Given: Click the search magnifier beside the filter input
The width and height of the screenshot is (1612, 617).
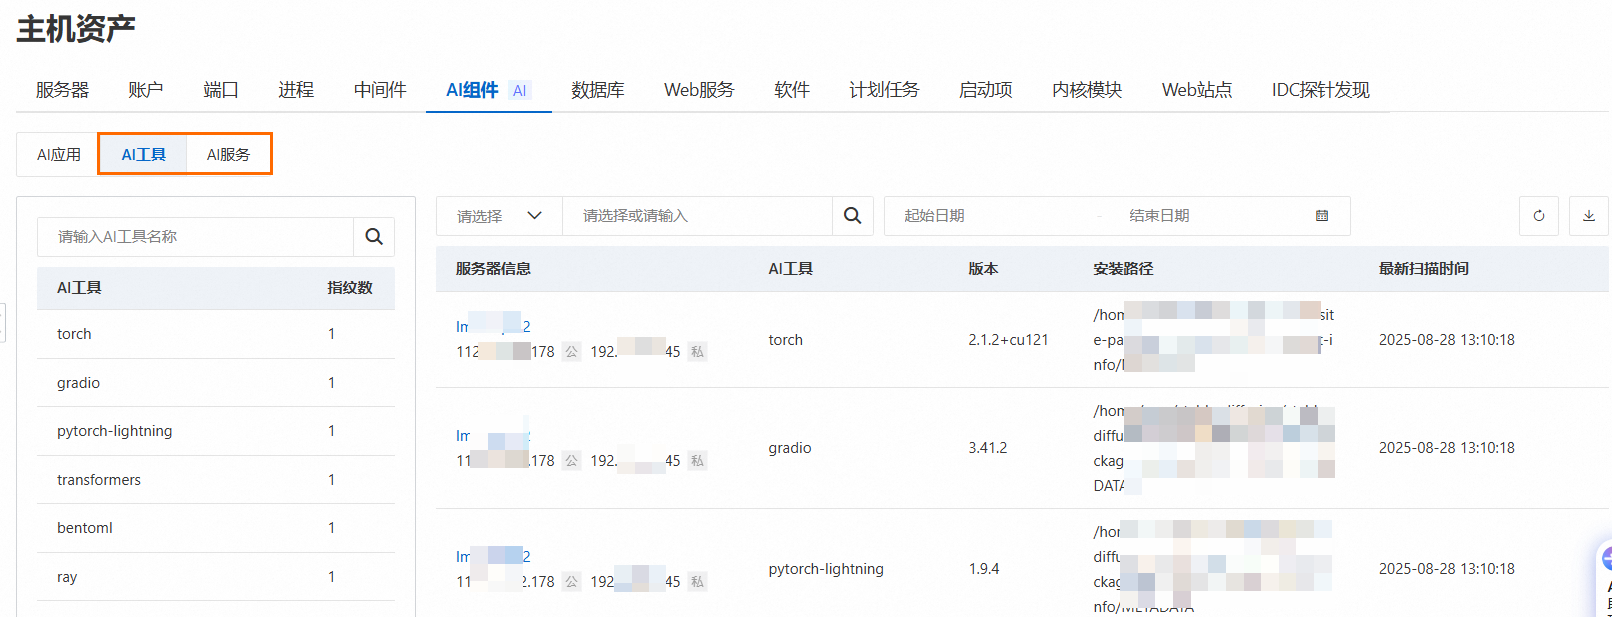Looking at the screenshot, I should pyautogui.click(x=853, y=216).
